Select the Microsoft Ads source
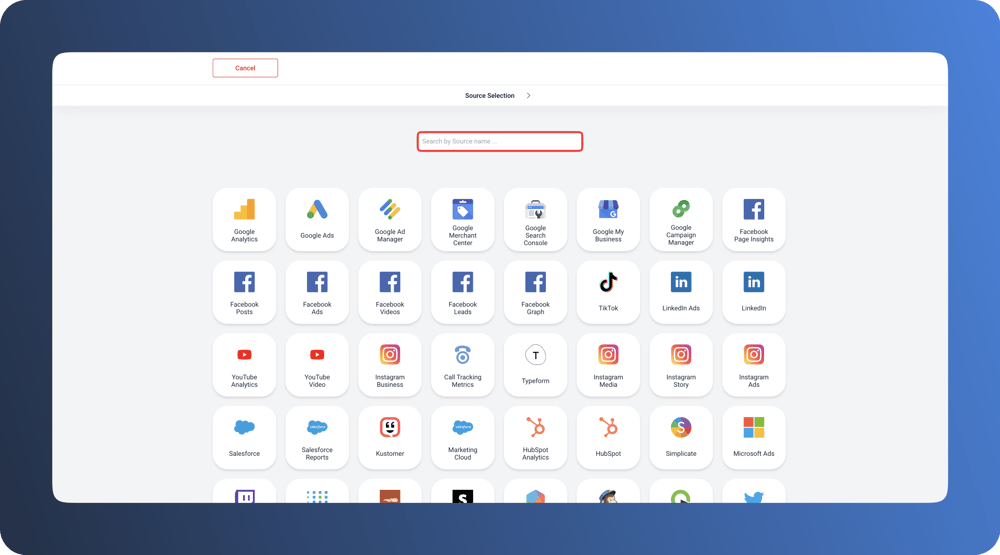The height and width of the screenshot is (555, 1000). [x=753, y=438]
